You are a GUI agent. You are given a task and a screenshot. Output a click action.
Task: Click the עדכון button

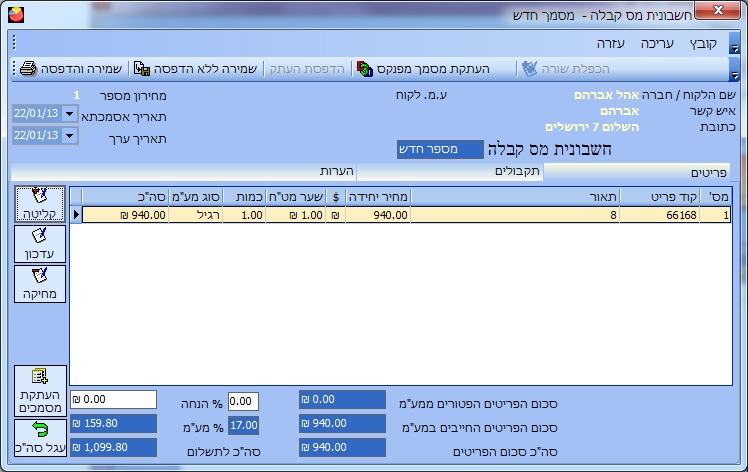[x=40, y=244]
